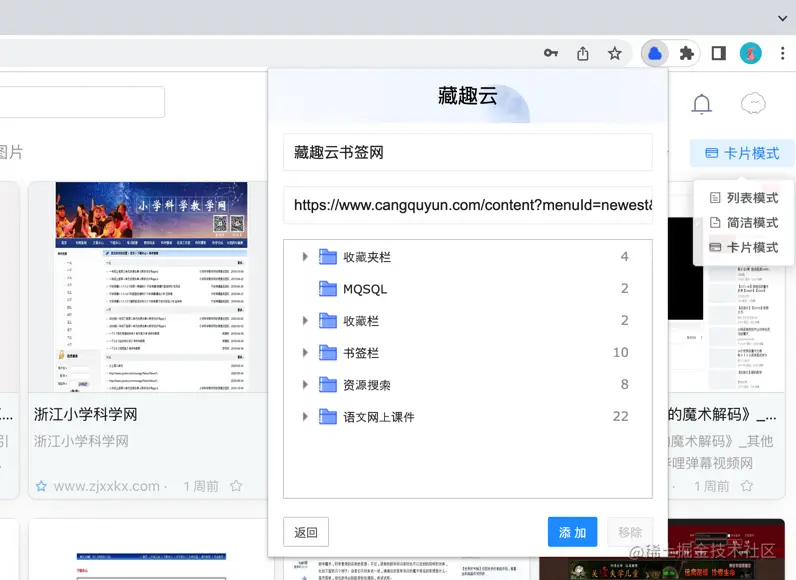The image size is (796, 580).
Task: Open the extensions puzzle icon
Action: [x=686, y=53]
